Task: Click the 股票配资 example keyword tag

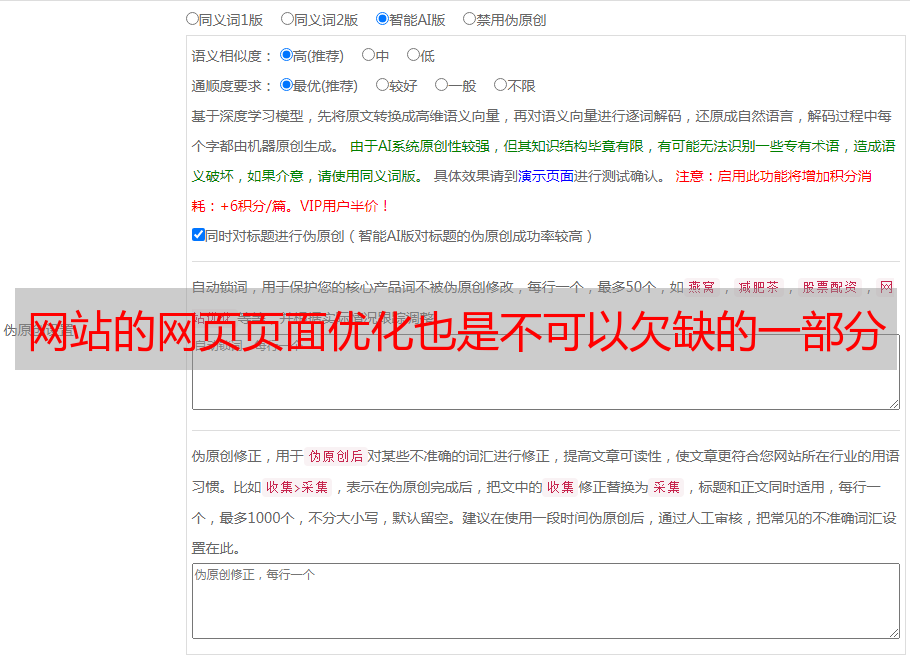Action: tap(830, 287)
